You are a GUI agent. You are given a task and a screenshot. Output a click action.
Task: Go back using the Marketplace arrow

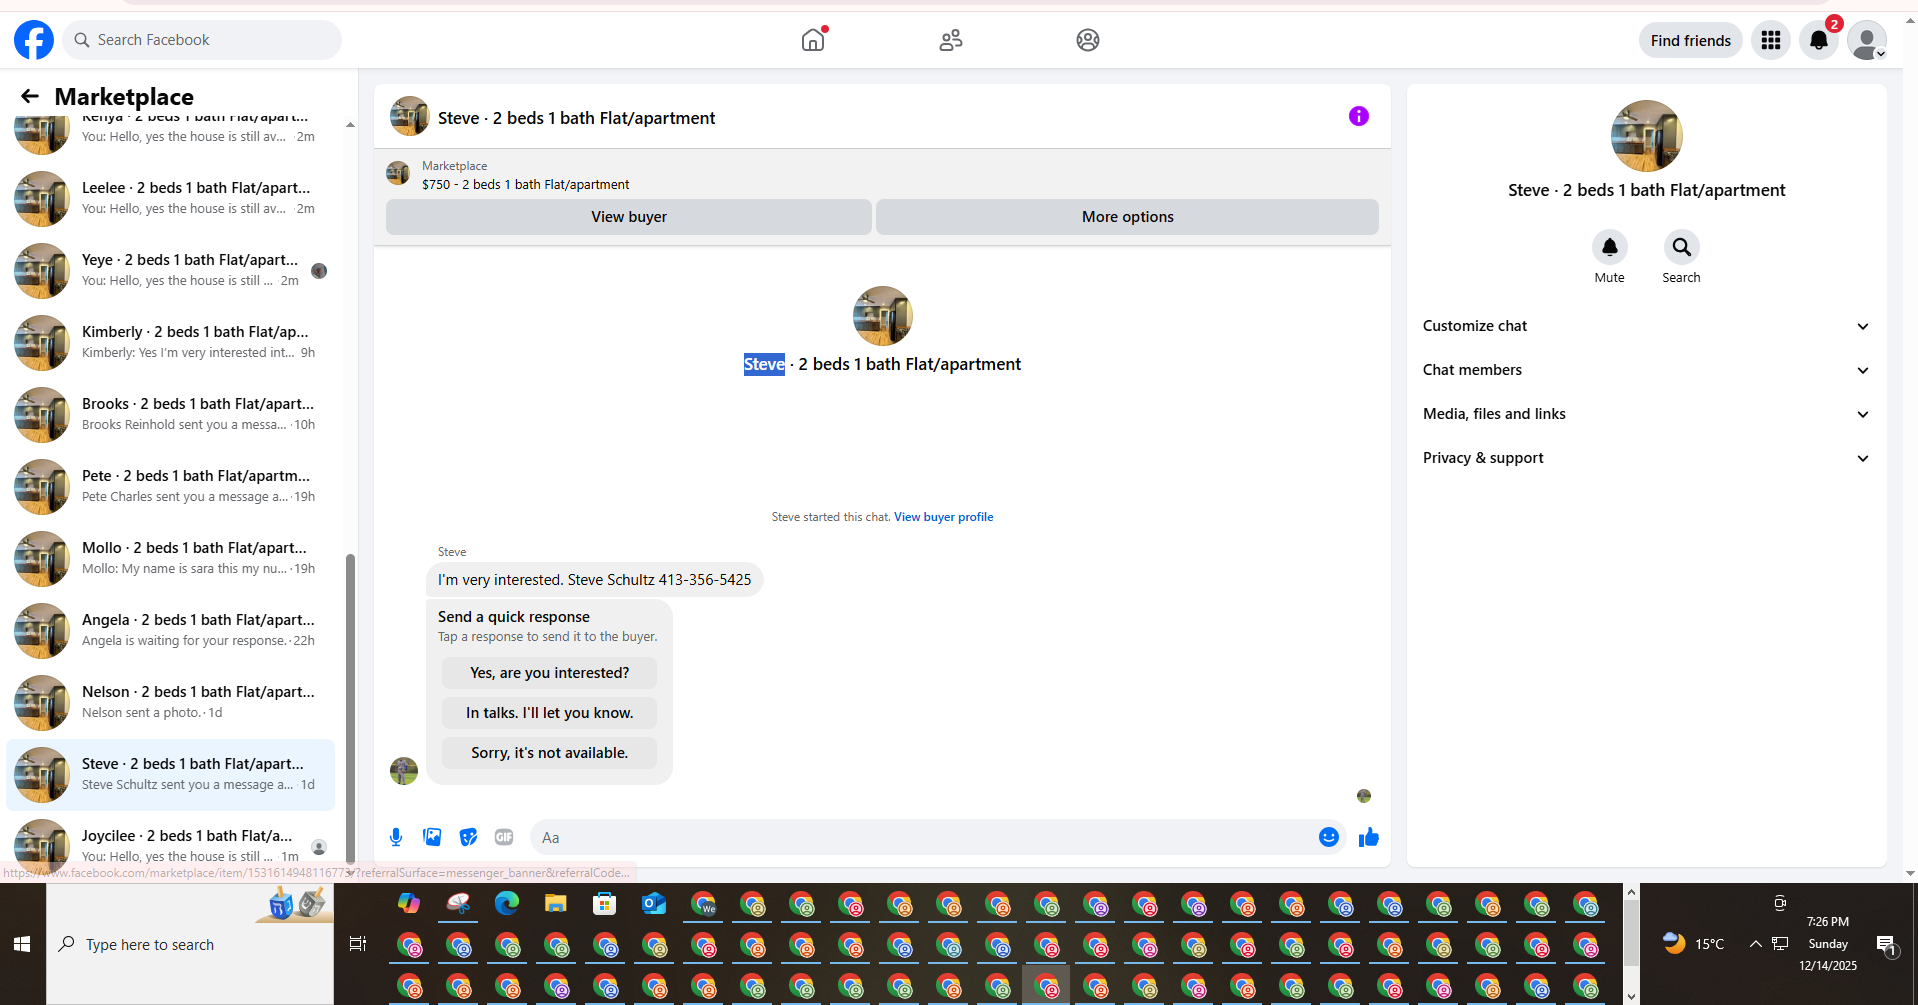[30, 96]
